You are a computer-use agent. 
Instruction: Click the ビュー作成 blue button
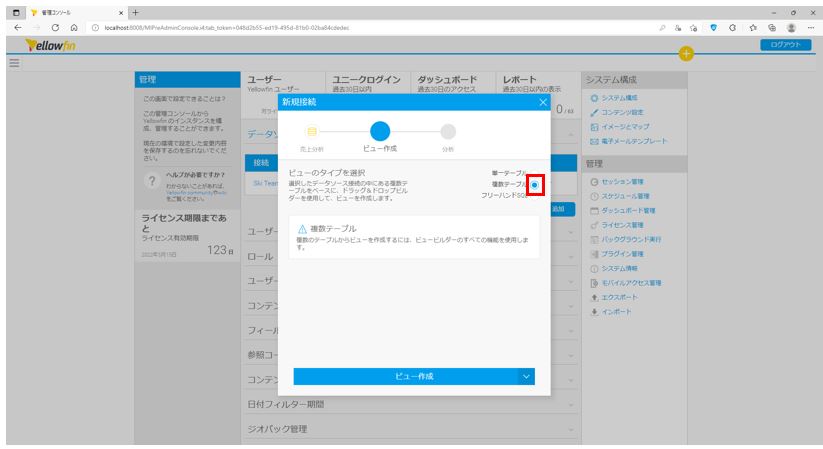tap(405, 377)
